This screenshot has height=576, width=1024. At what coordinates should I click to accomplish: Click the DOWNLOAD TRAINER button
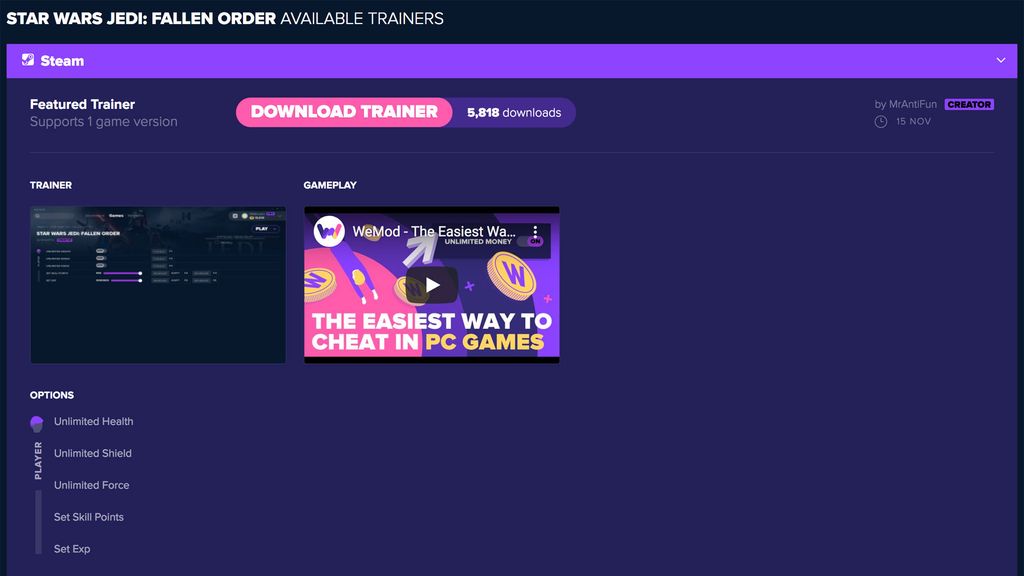343,112
